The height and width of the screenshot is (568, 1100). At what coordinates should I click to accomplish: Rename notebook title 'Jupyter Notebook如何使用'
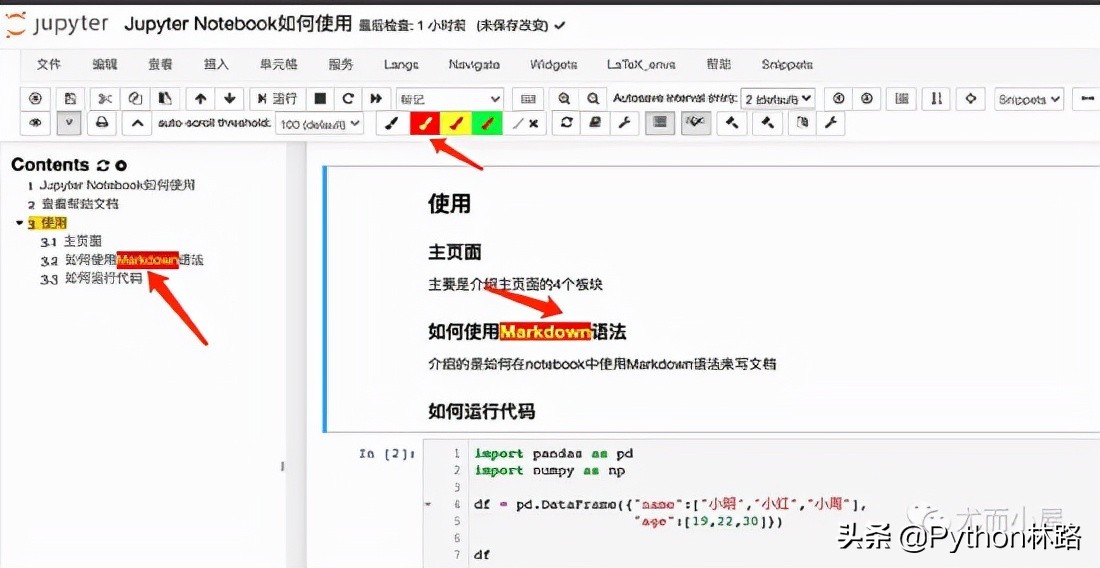coord(238,25)
